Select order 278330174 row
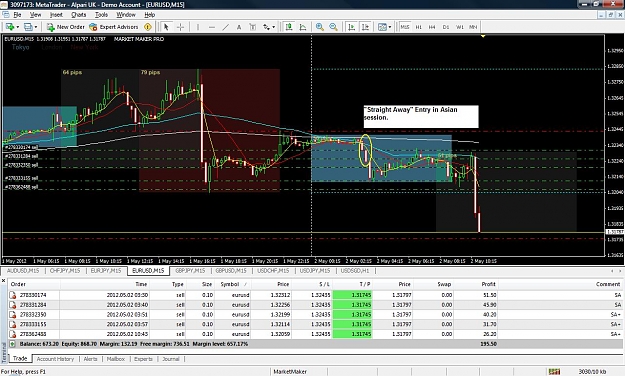 pos(314,295)
